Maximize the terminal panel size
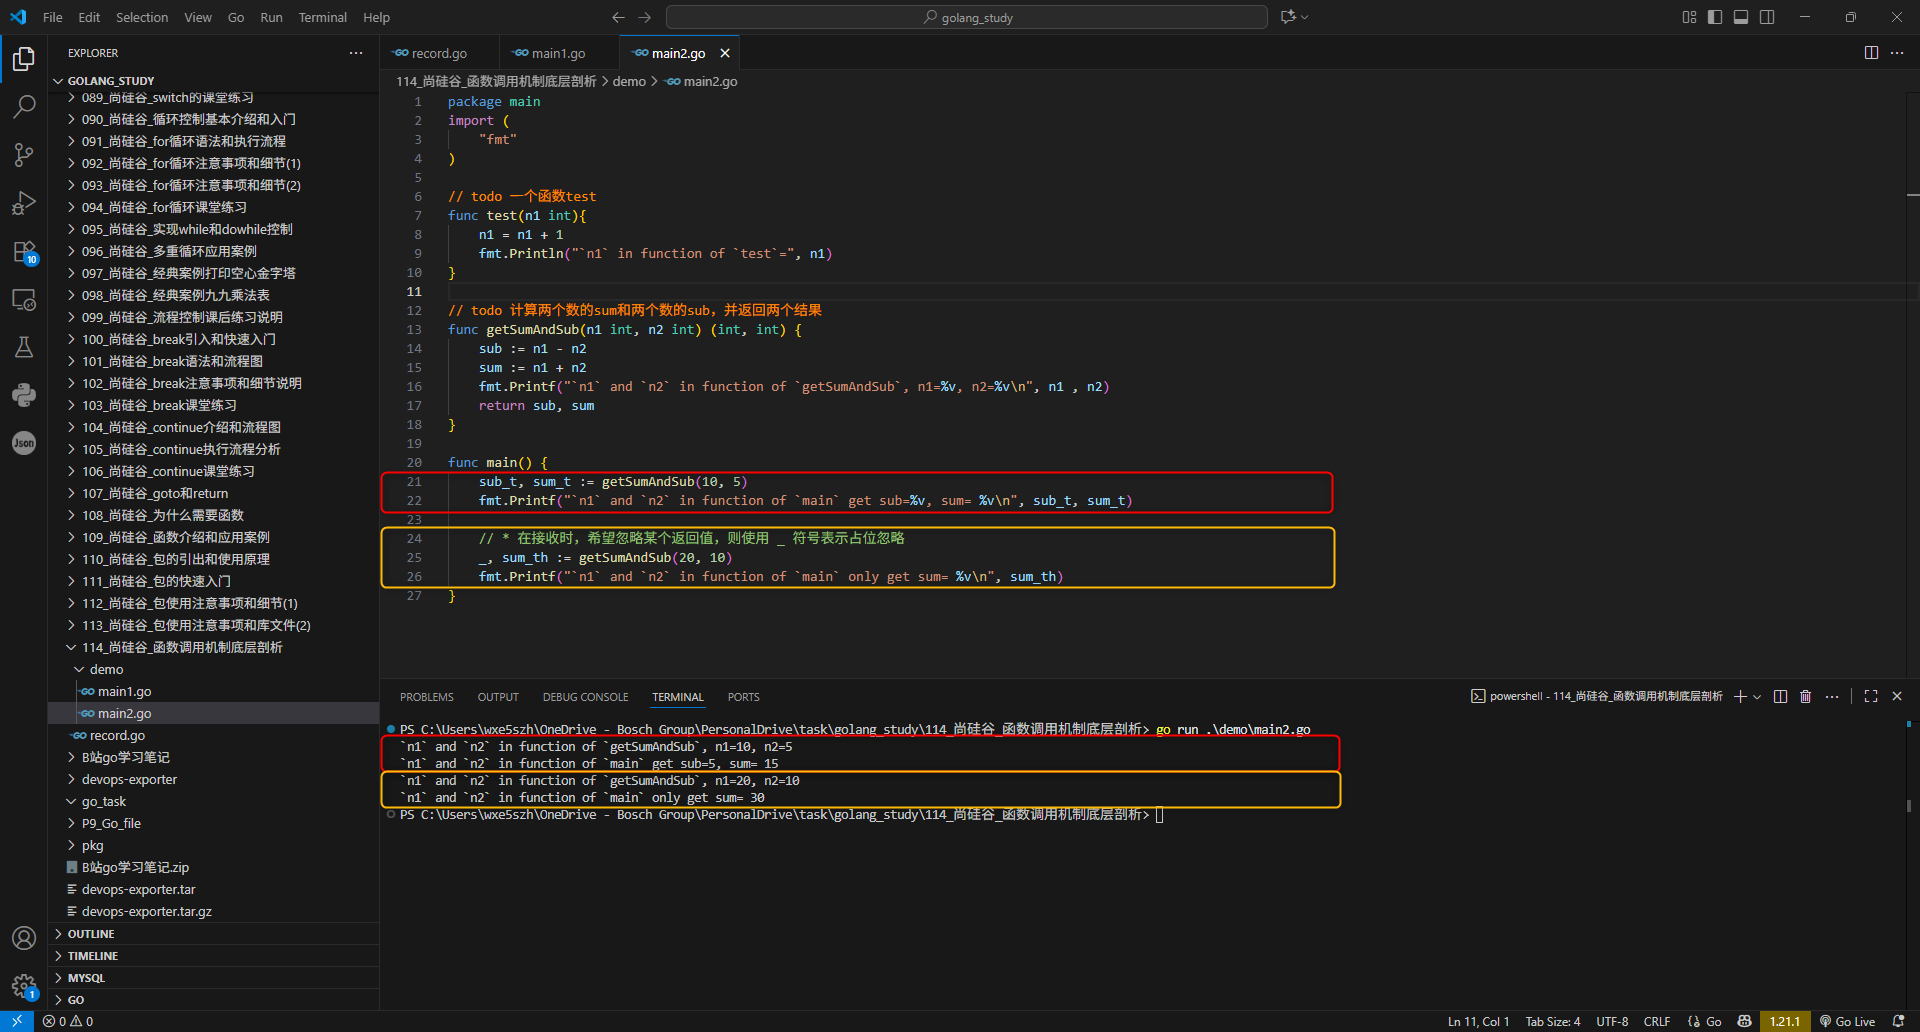 tap(1871, 696)
